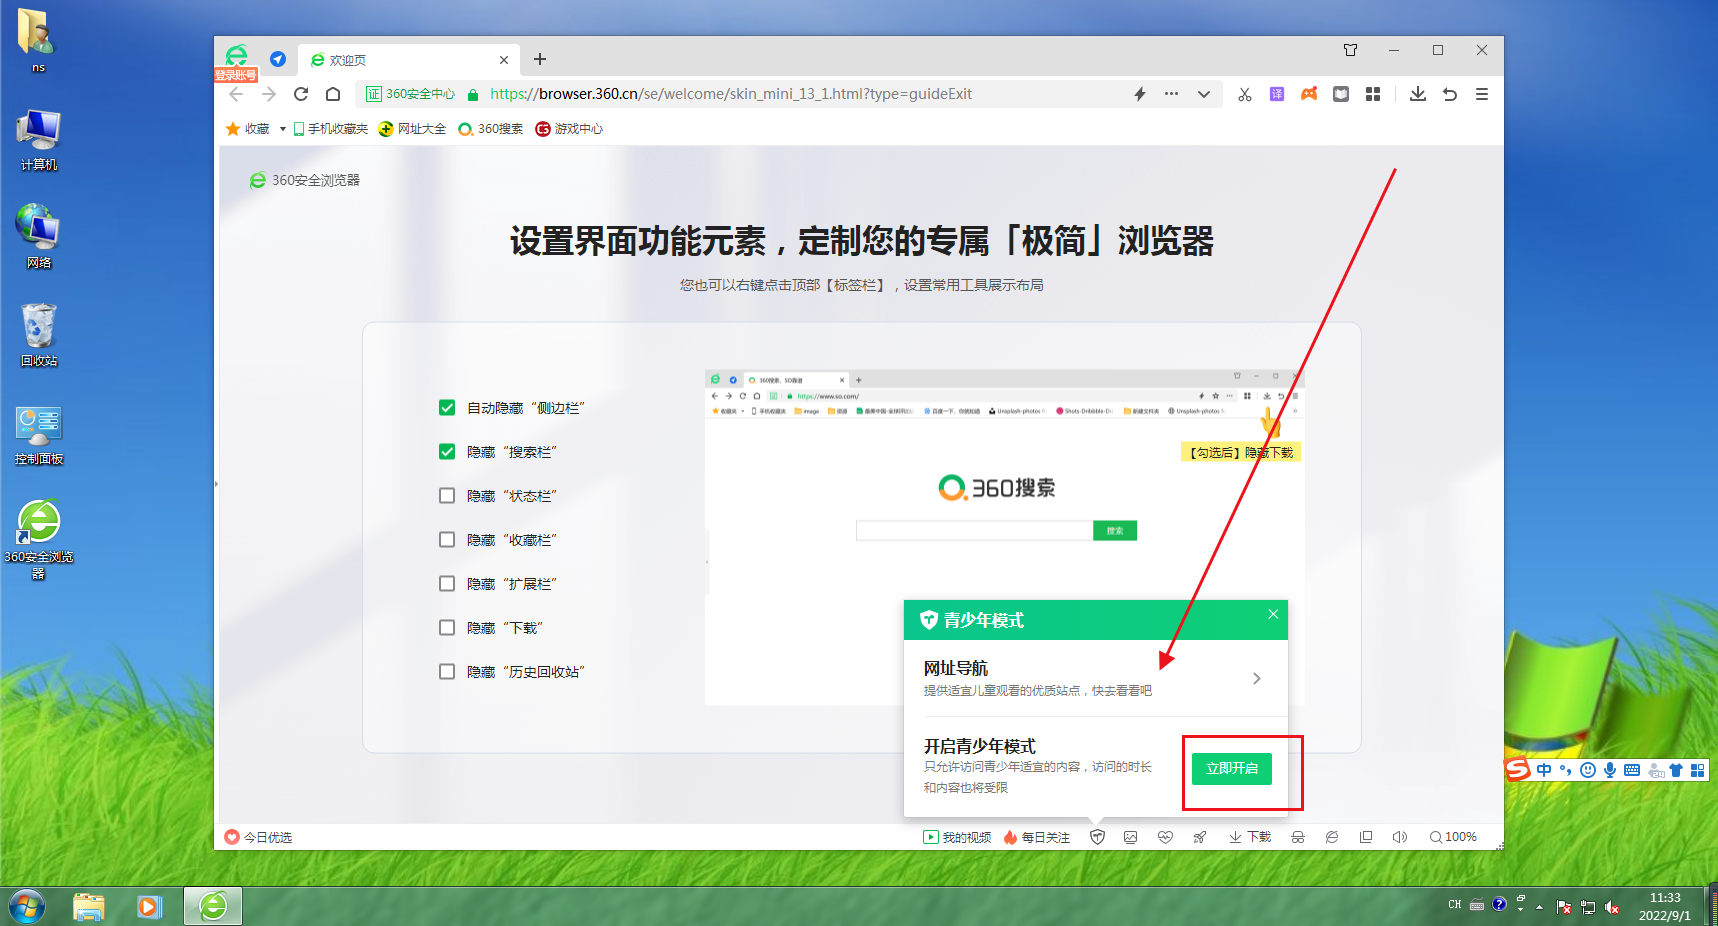The width and height of the screenshot is (1718, 926).
Task: Open a new tab with plus button
Action: click(540, 59)
